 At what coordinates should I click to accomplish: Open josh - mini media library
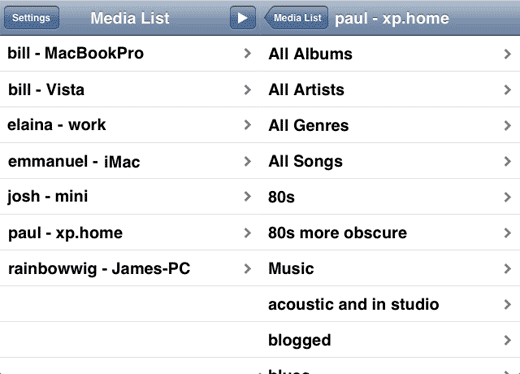pyautogui.click(x=130, y=197)
